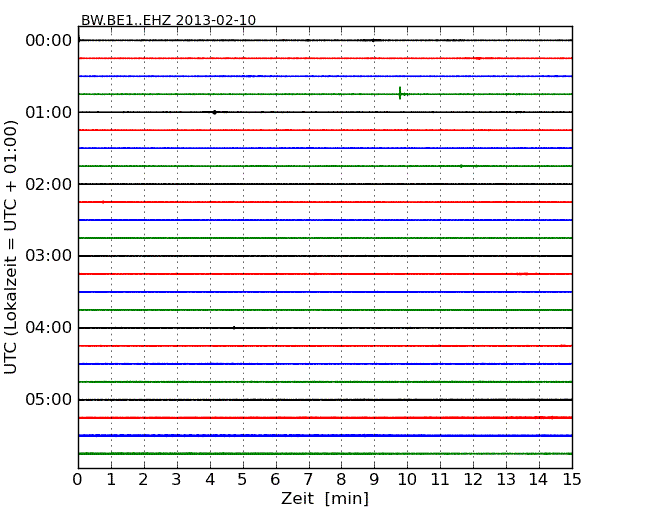This screenshot has height=520, width=650.
Task: Click the UTC Lokalzeit vertical axis label
Action: (11, 247)
